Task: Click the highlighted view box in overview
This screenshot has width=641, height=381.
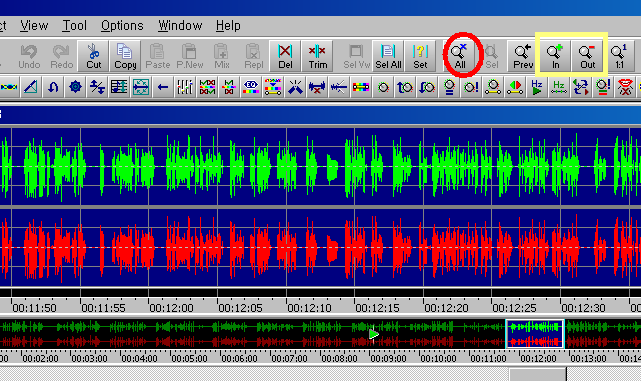Action: (535, 334)
